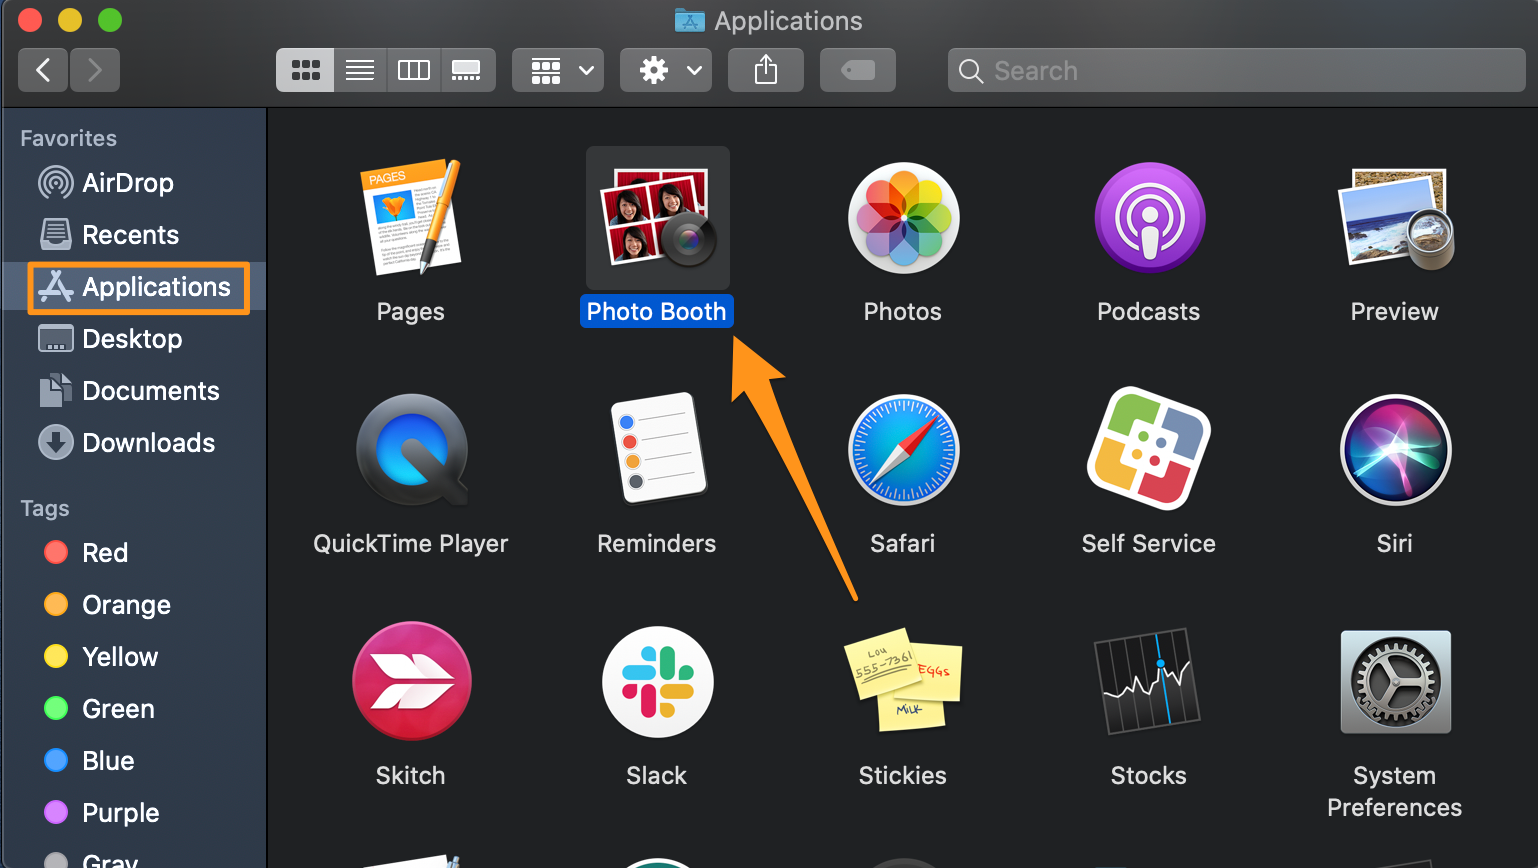The image size is (1538, 868).
Task: Launch the Podcasts app icon
Action: point(1149,218)
